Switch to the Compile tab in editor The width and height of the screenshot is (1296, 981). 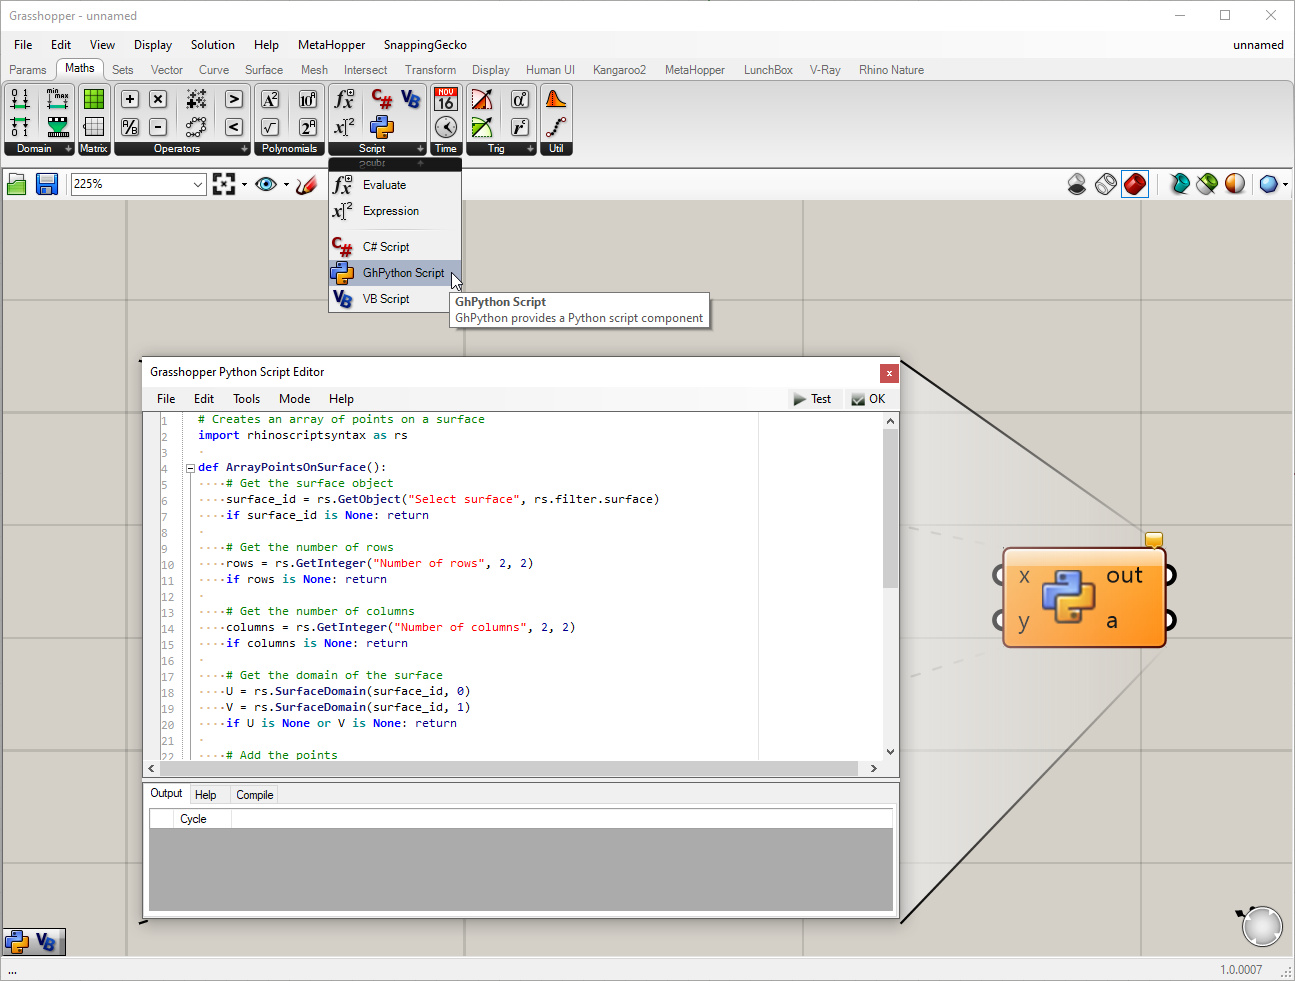tap(254, 795)
